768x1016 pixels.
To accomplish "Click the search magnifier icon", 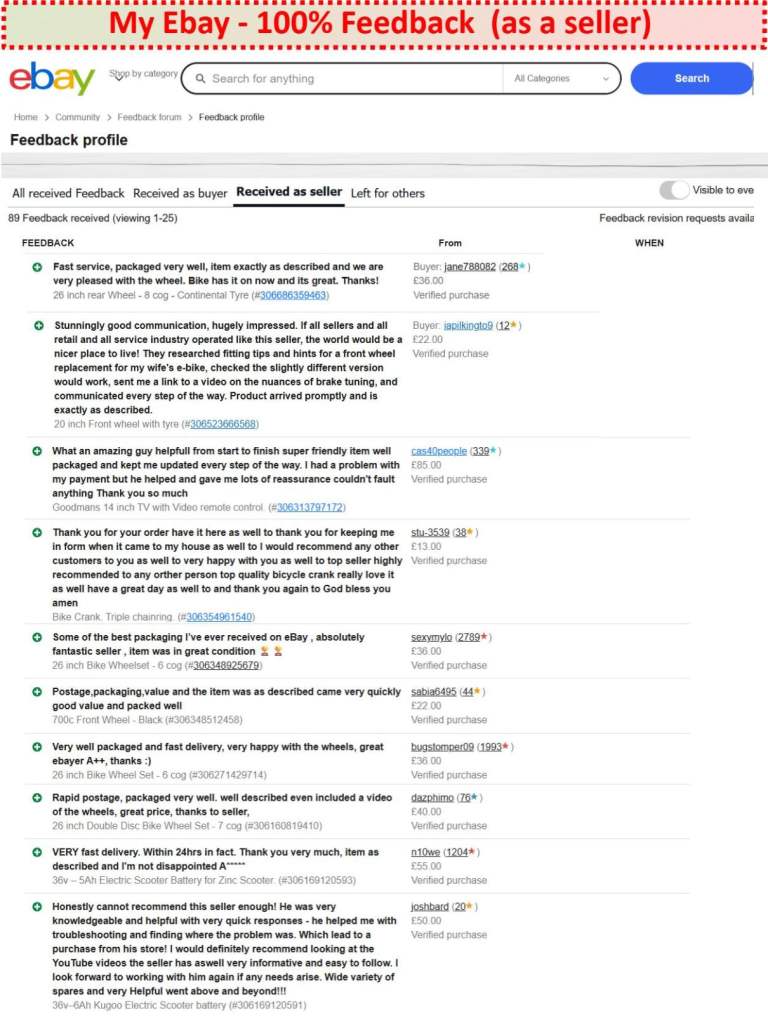I will 200,79.
